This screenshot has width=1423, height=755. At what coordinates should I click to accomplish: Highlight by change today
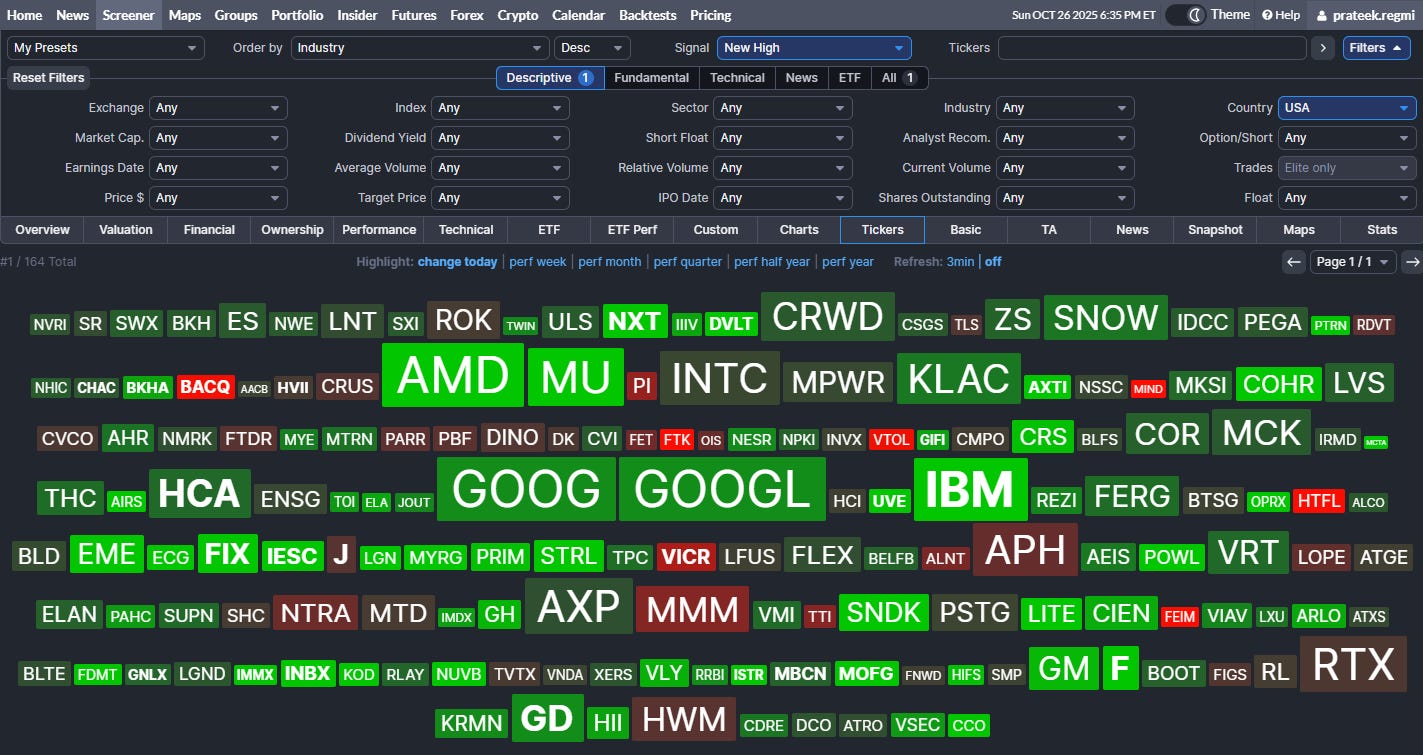[x=457, y=262]
